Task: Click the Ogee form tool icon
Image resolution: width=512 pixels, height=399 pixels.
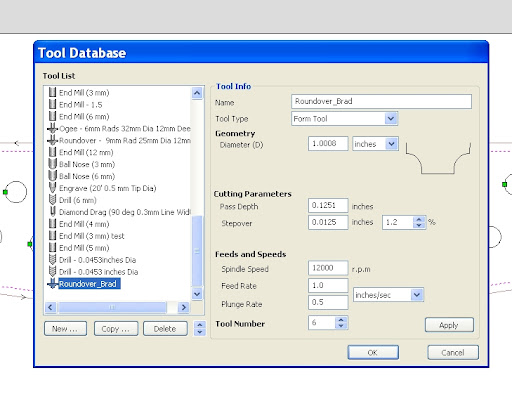Action: (x=52, y=128)
